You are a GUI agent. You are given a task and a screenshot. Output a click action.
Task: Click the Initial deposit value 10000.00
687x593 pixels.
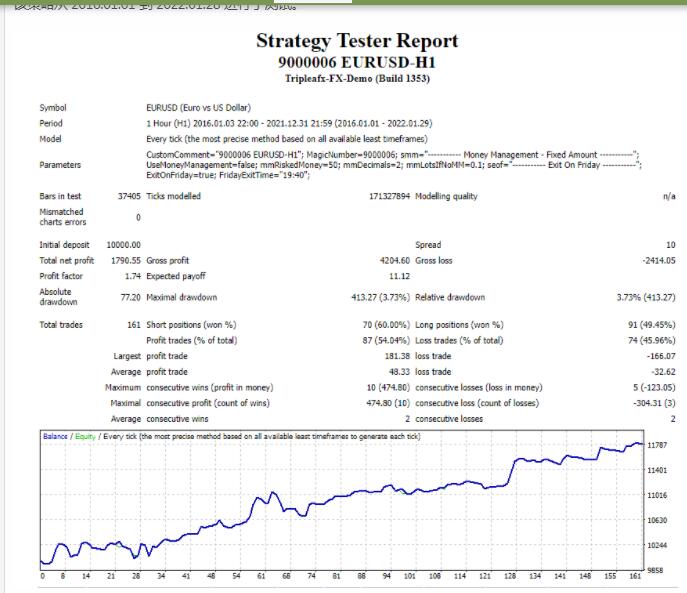[123, 245]
